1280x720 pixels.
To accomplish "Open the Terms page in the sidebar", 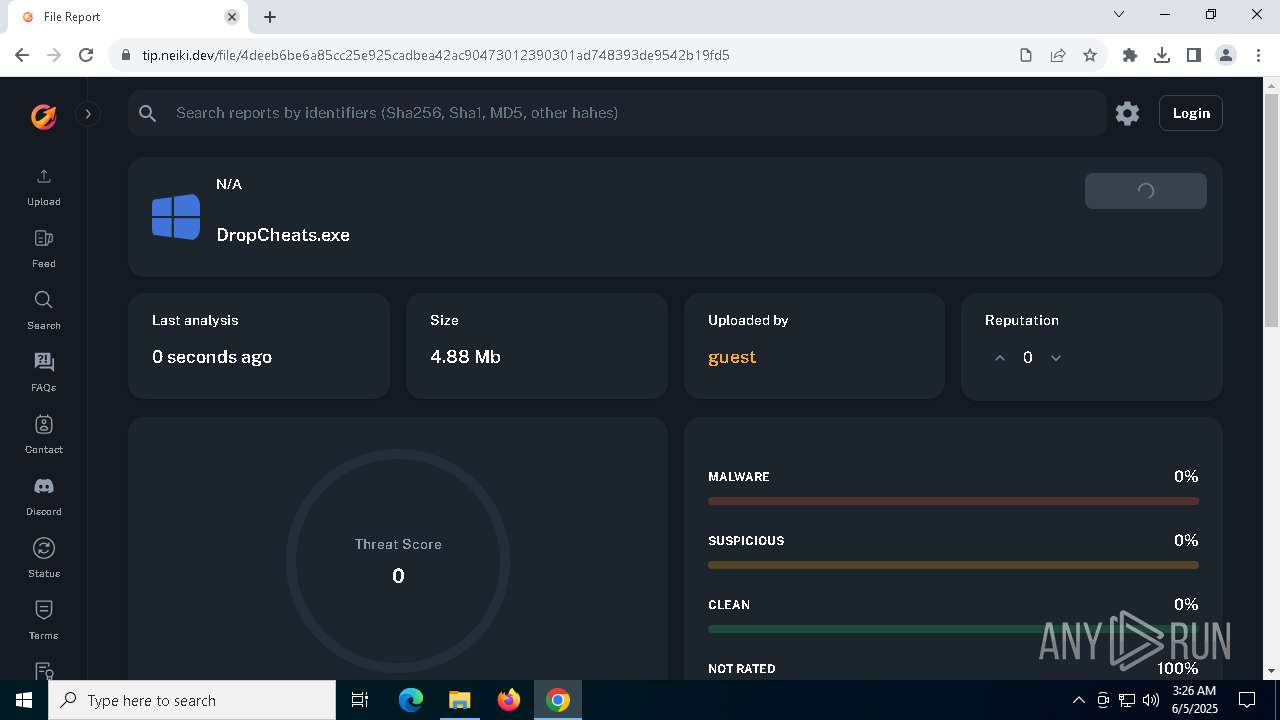I will [43, 621].
